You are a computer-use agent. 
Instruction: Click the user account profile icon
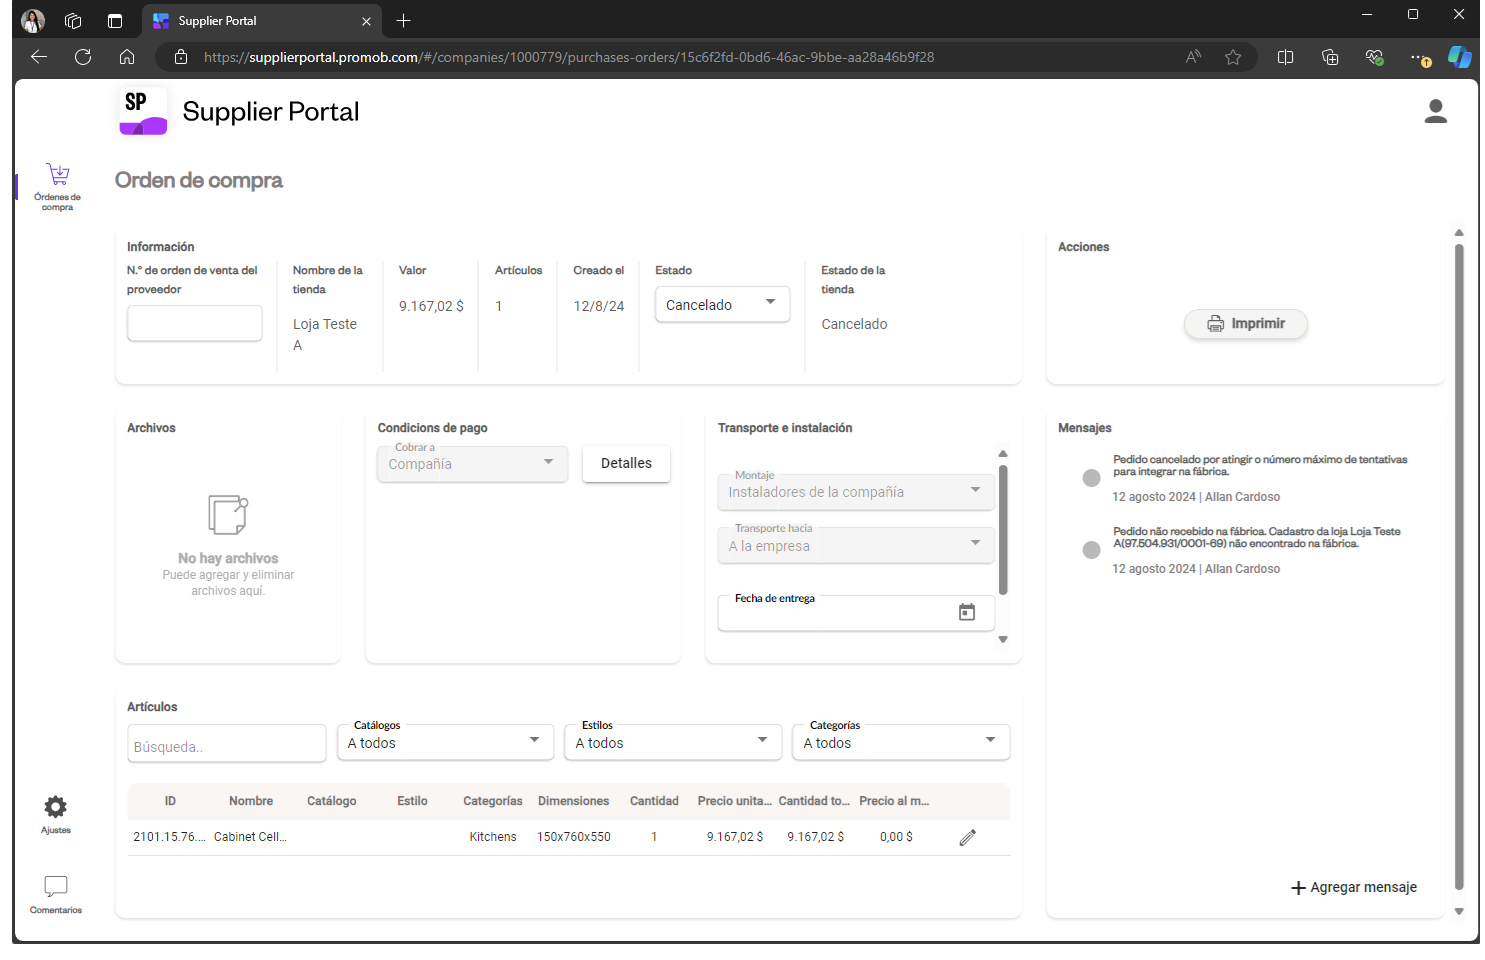point(1435,111)
